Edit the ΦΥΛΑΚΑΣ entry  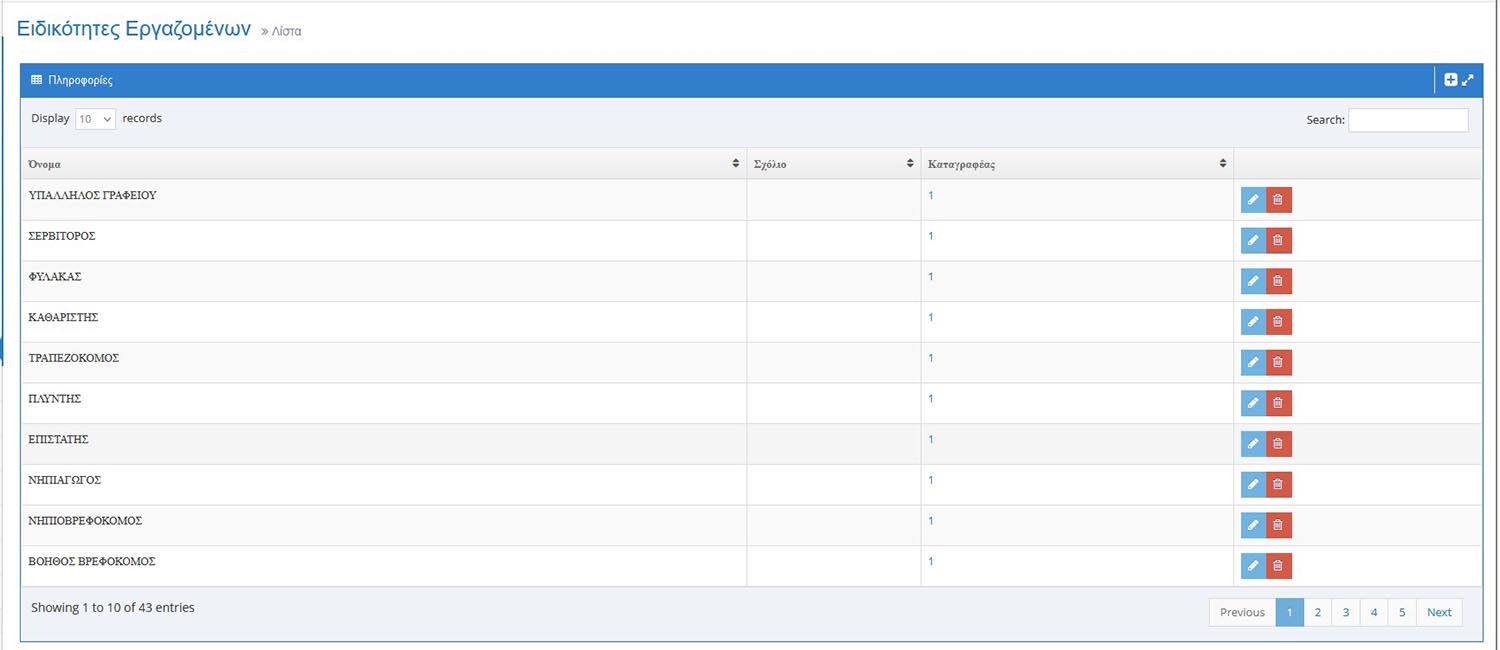click(1253, 281)
